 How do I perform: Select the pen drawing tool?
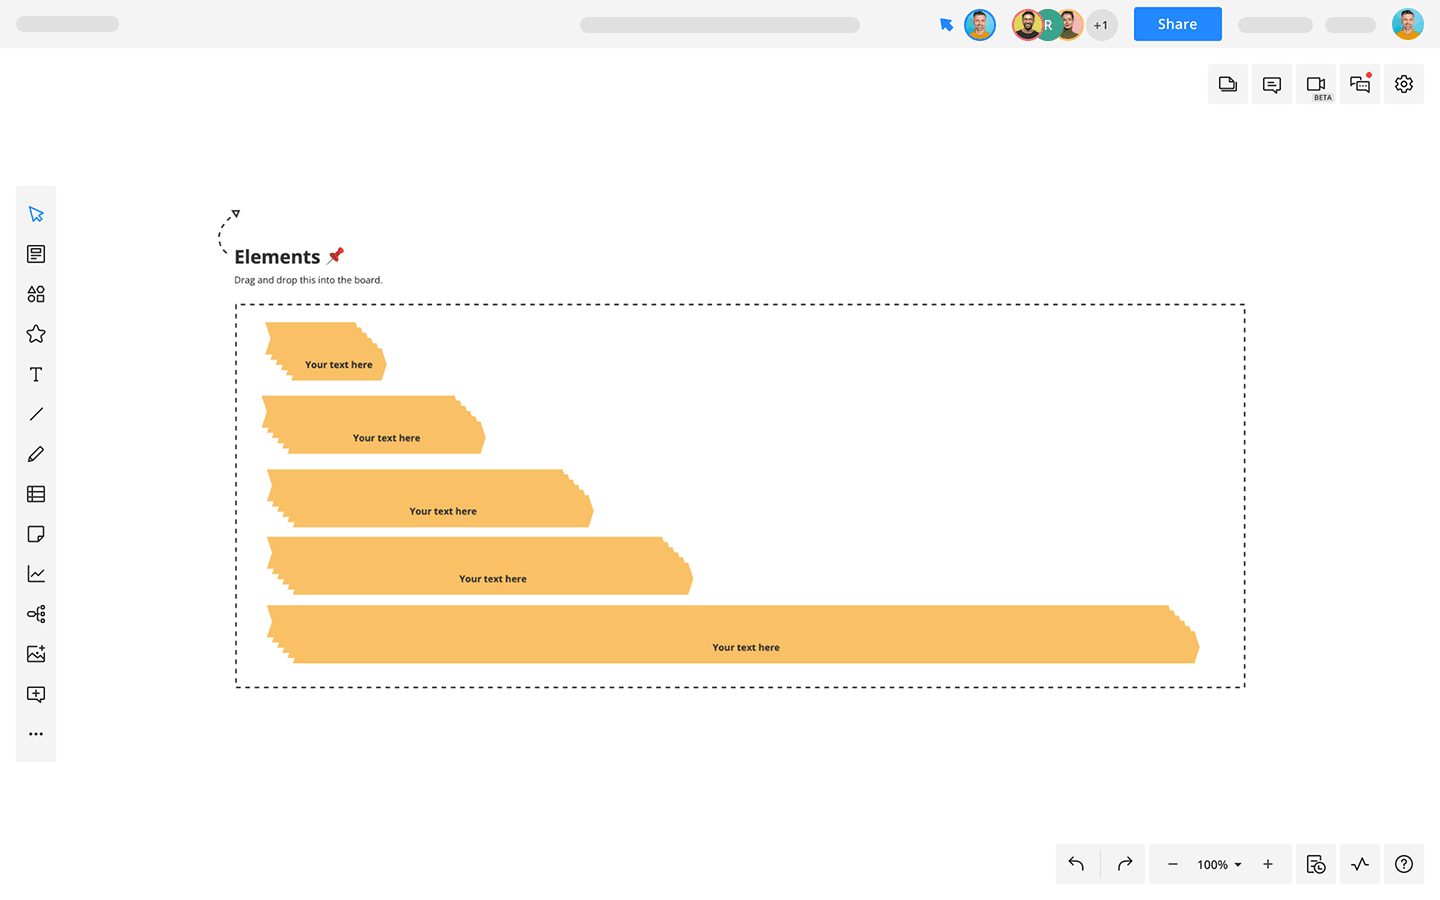[x=36, y=454]
